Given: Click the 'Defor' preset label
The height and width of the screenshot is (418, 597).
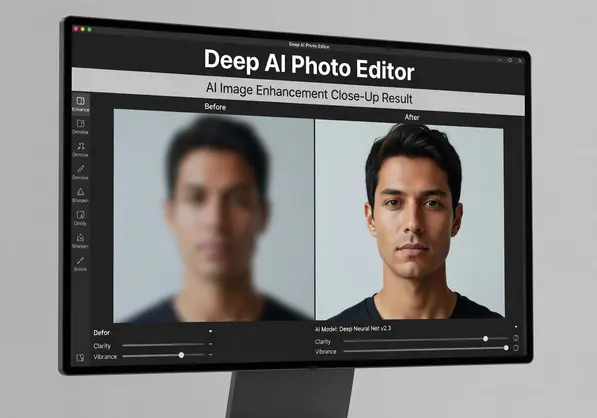Looking at the screenshot, I should point(102,333).
